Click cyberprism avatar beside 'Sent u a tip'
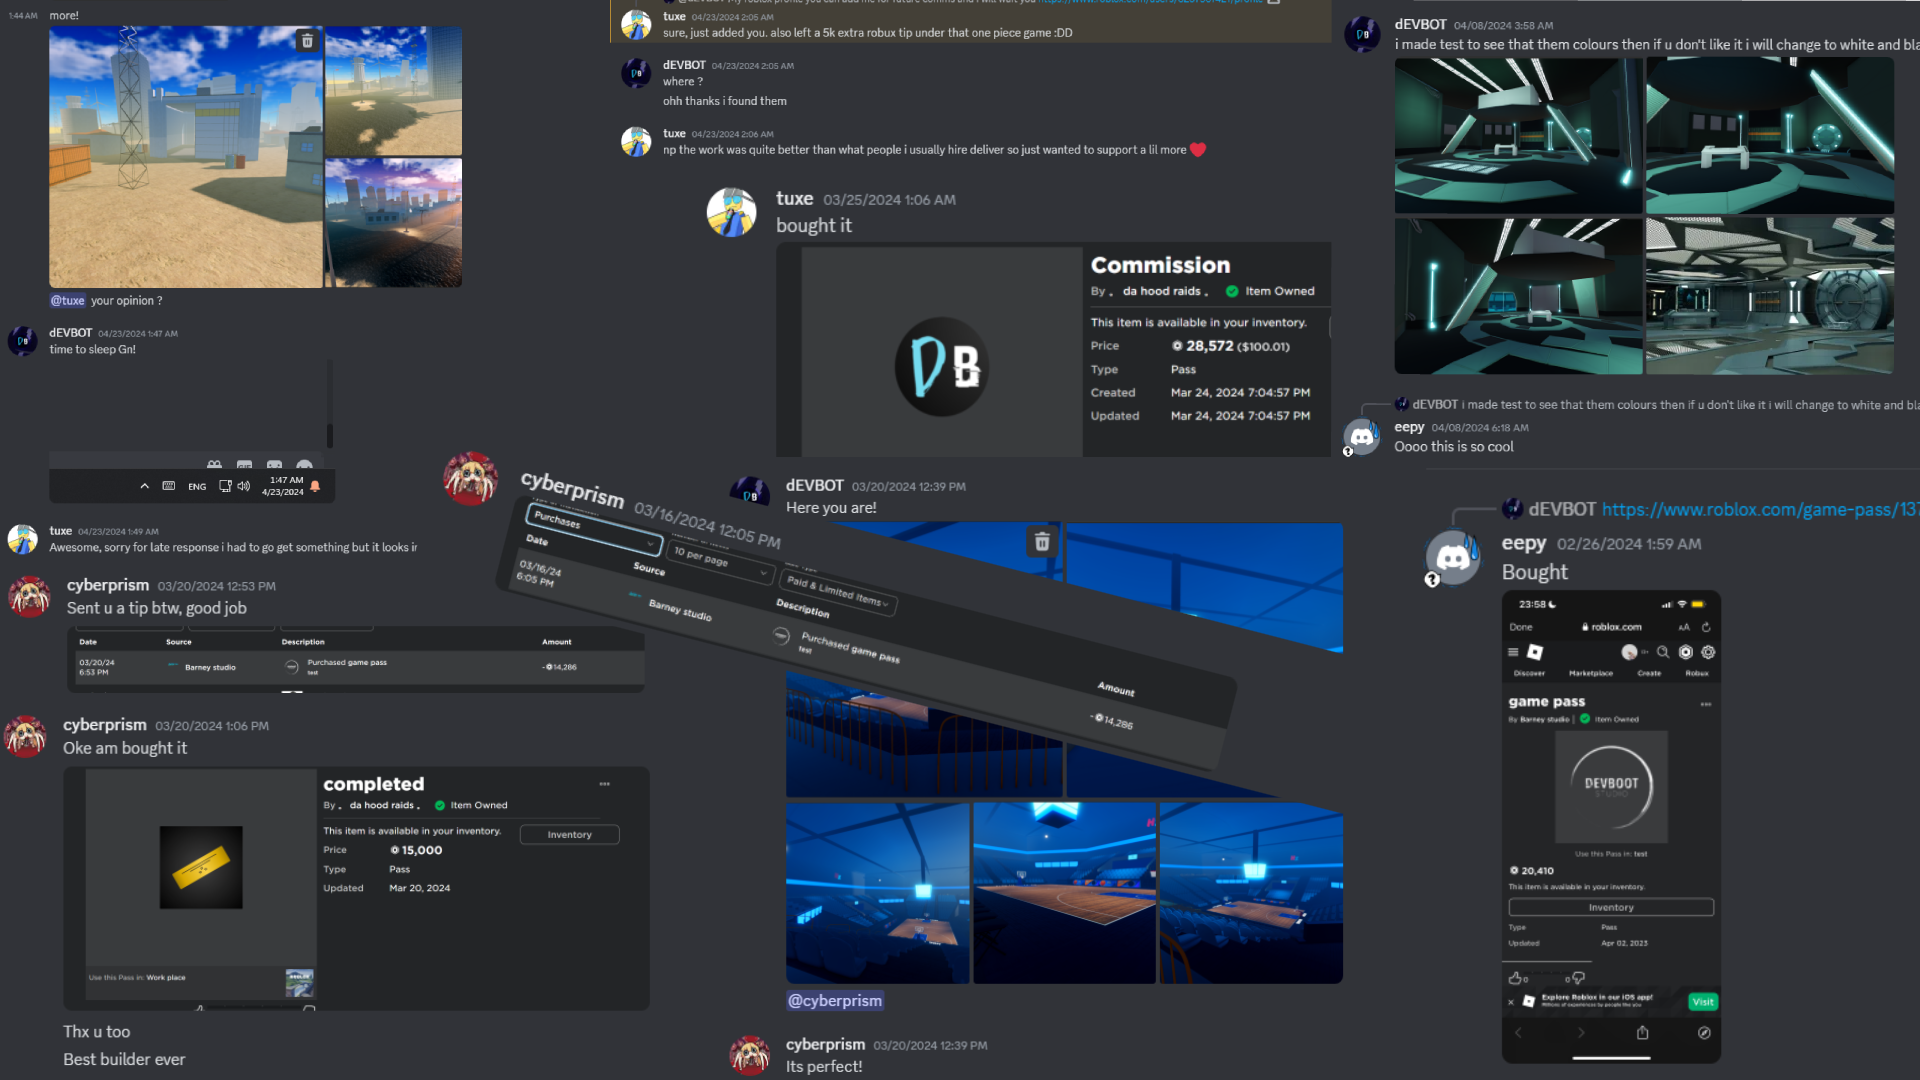 (29, 596)
